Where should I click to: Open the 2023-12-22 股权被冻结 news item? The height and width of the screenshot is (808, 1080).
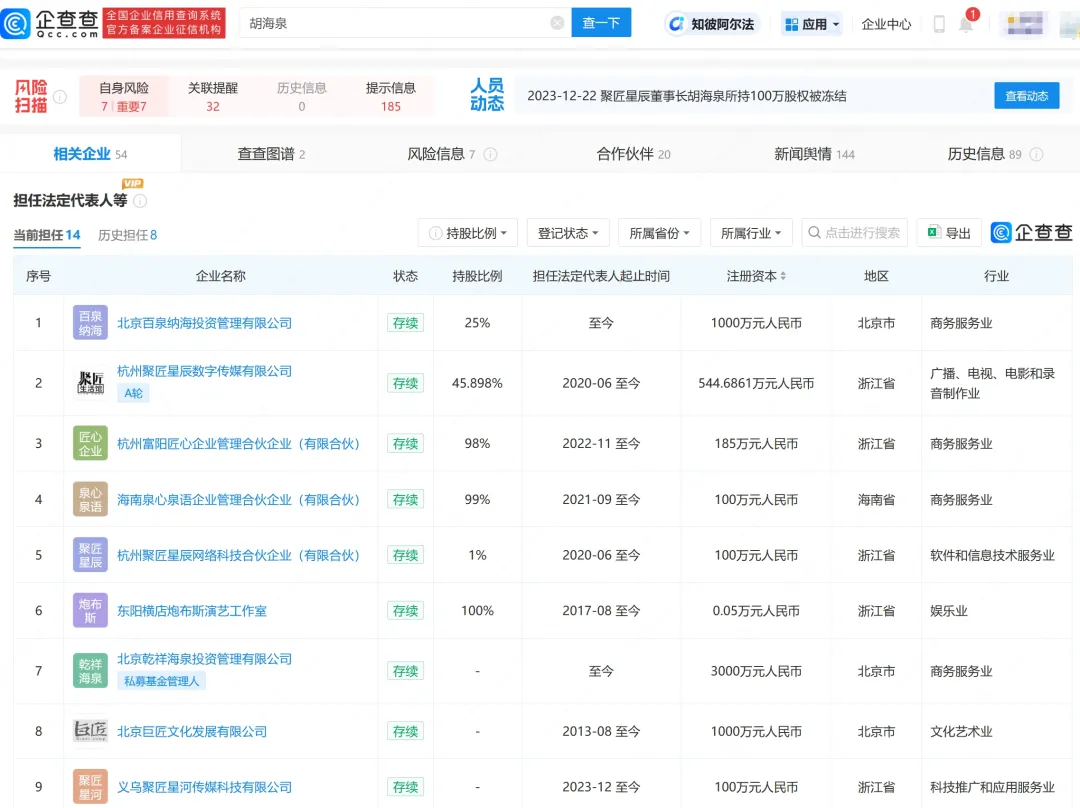(687, 96)
